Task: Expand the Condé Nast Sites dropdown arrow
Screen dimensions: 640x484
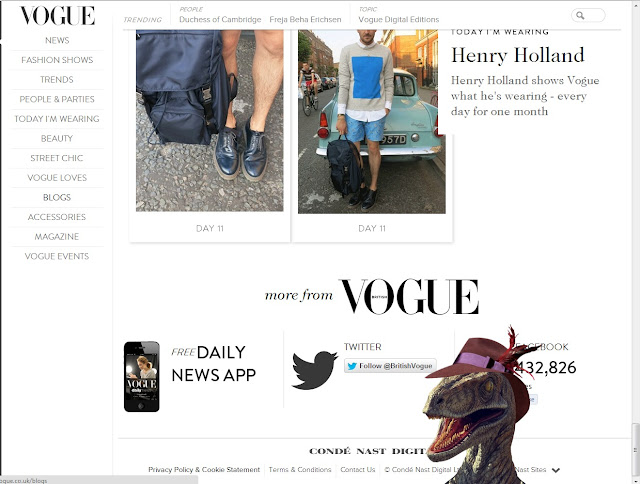Action: click(x=556, y=470)
